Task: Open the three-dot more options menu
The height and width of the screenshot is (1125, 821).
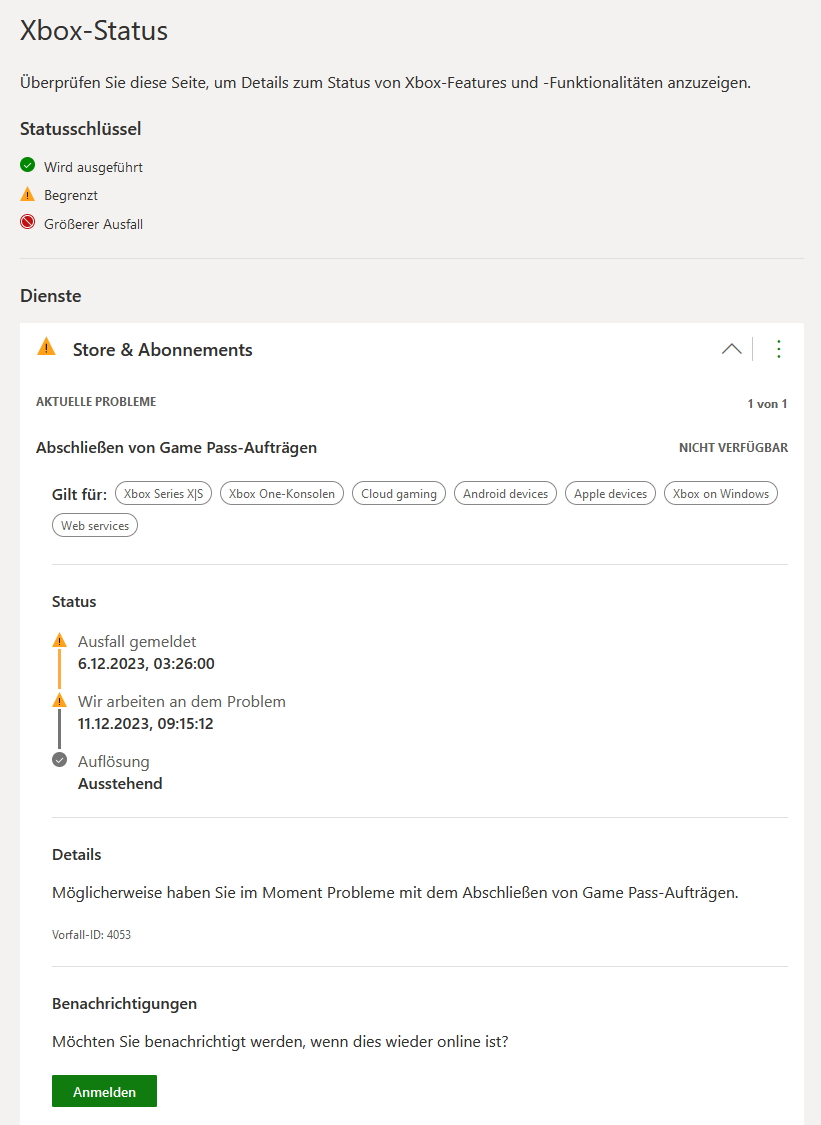Action: tap(779, 349)
